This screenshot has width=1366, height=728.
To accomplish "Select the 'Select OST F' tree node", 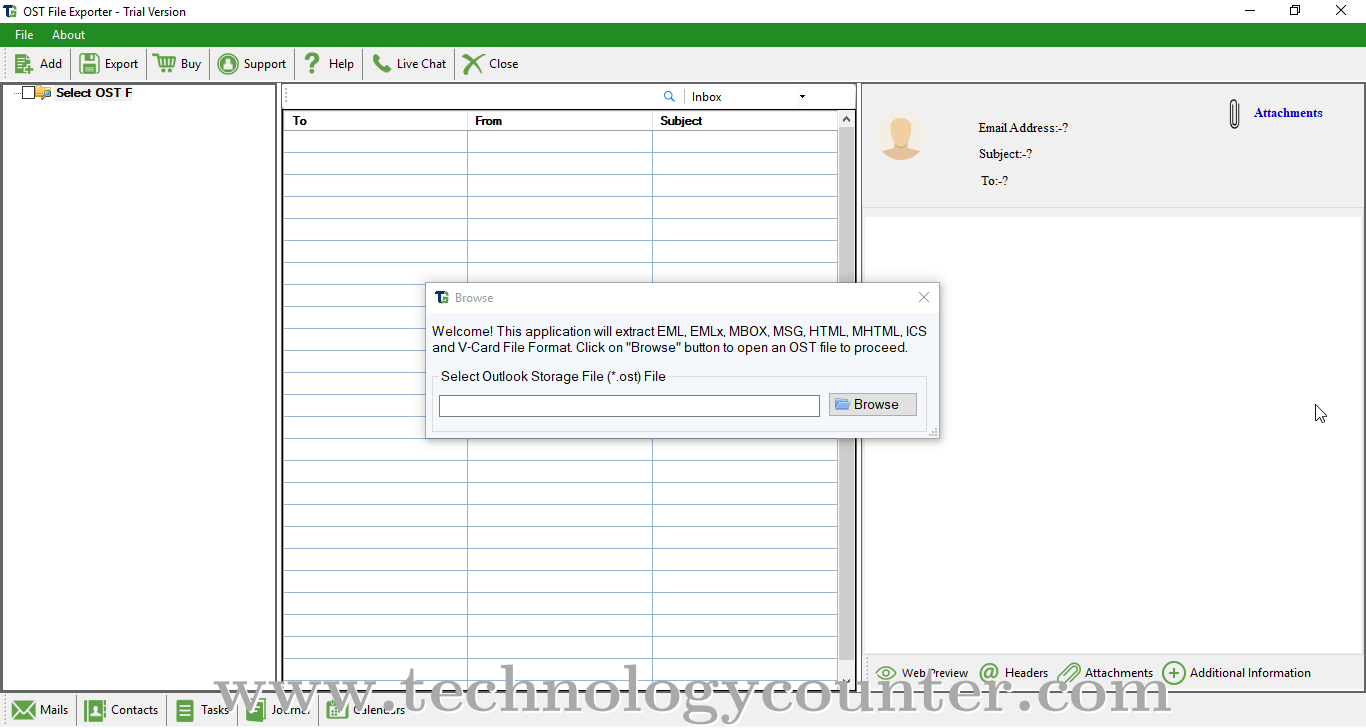I will coord(94,93).
